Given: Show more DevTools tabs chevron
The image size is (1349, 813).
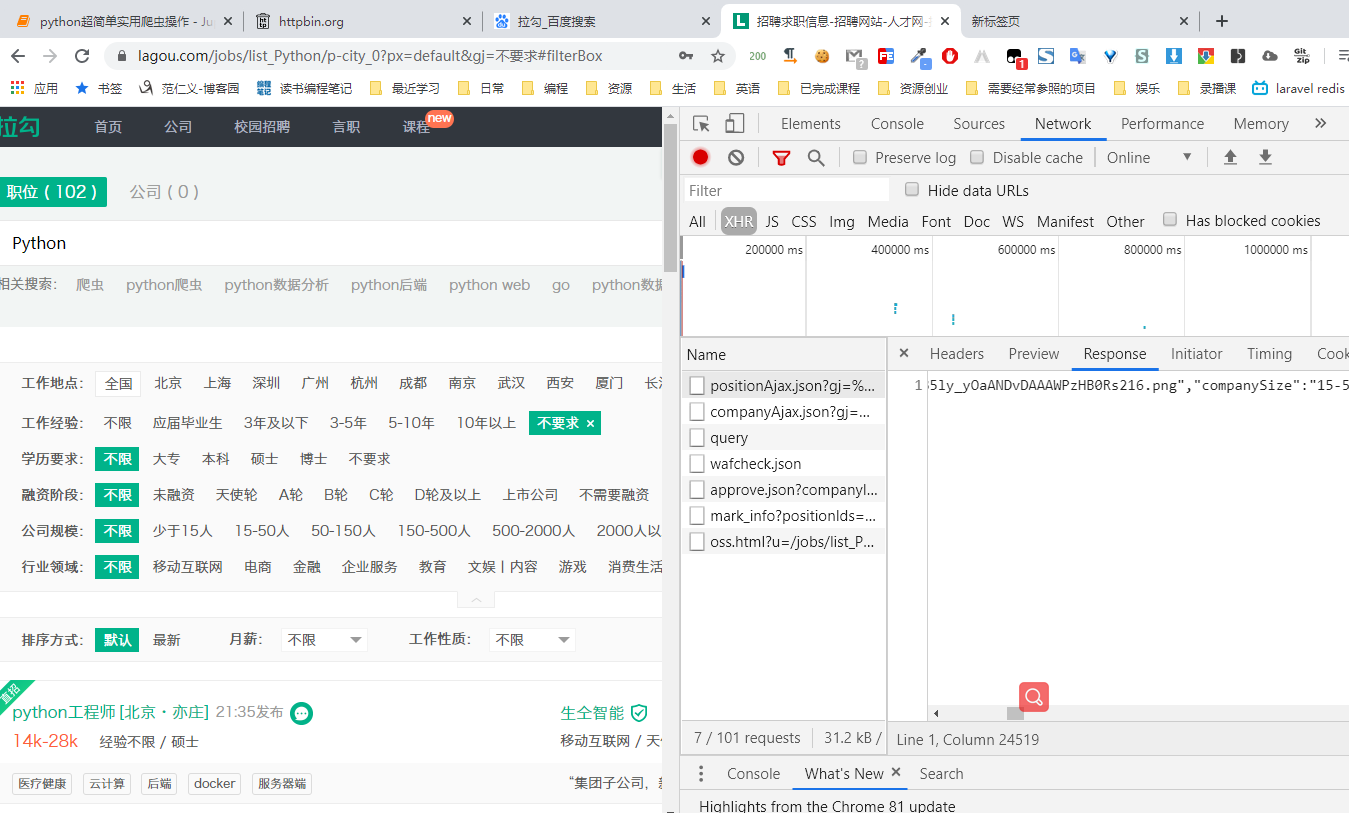Looking at the screenshot, I should [1320, 123].
